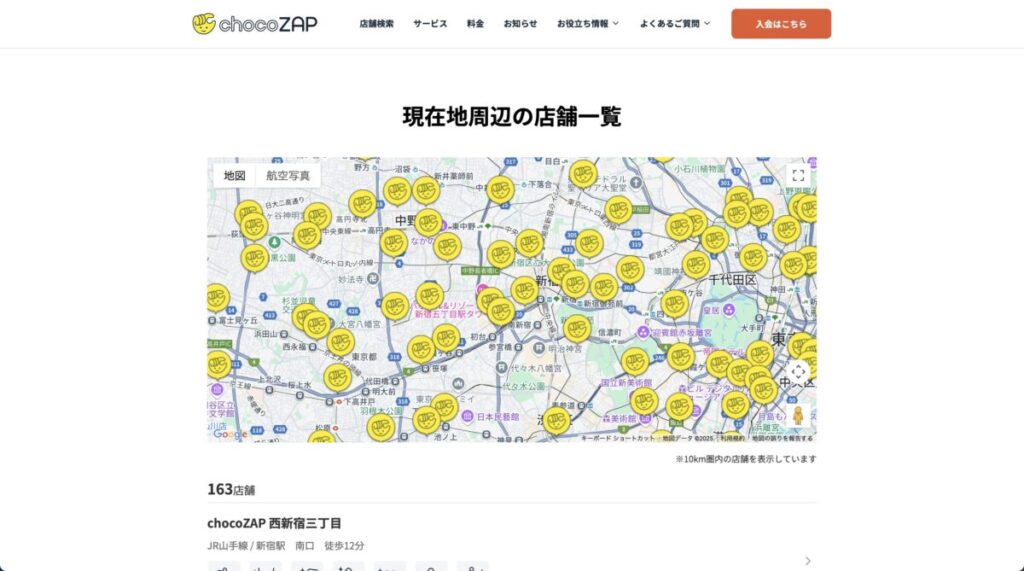Switch map type to 地図
The height and width of the screenshot is (571, 1024).
pos(234,175)
